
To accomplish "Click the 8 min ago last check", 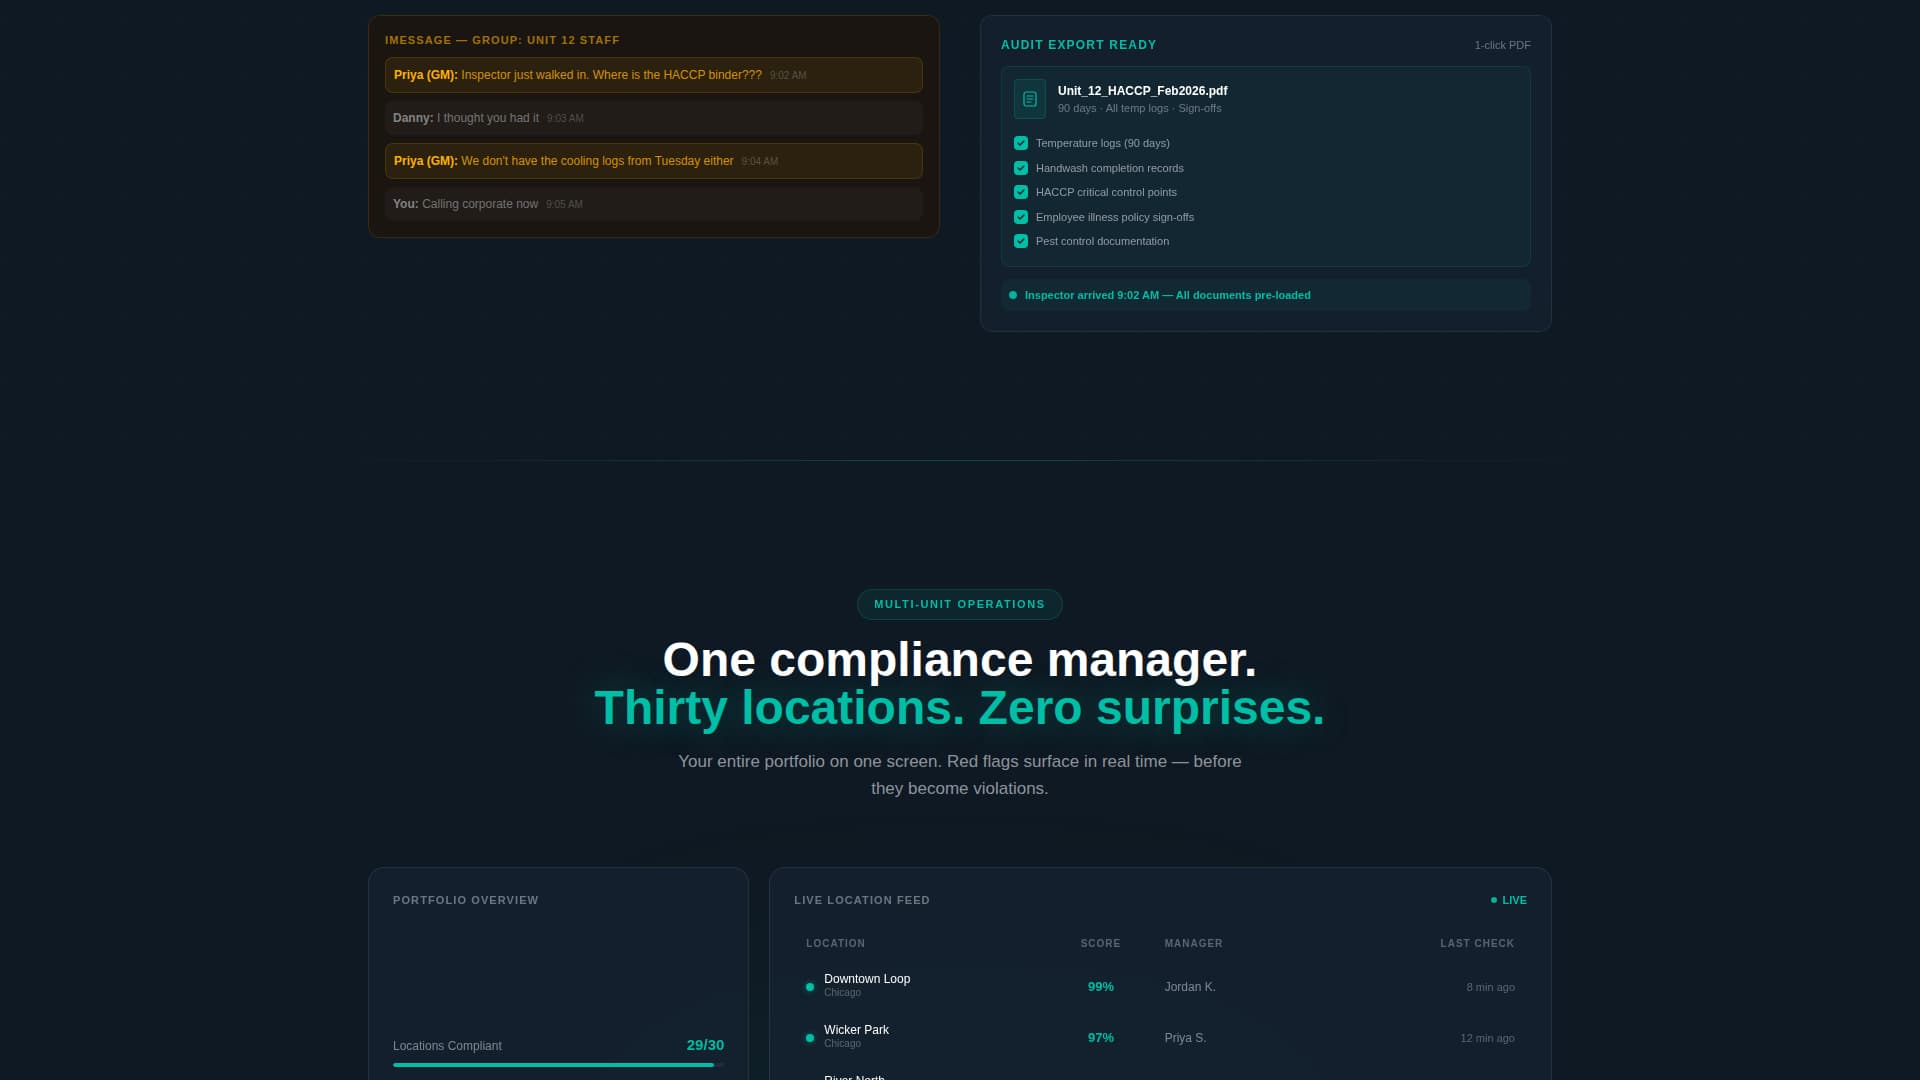I will click(x=1490, y=987).
